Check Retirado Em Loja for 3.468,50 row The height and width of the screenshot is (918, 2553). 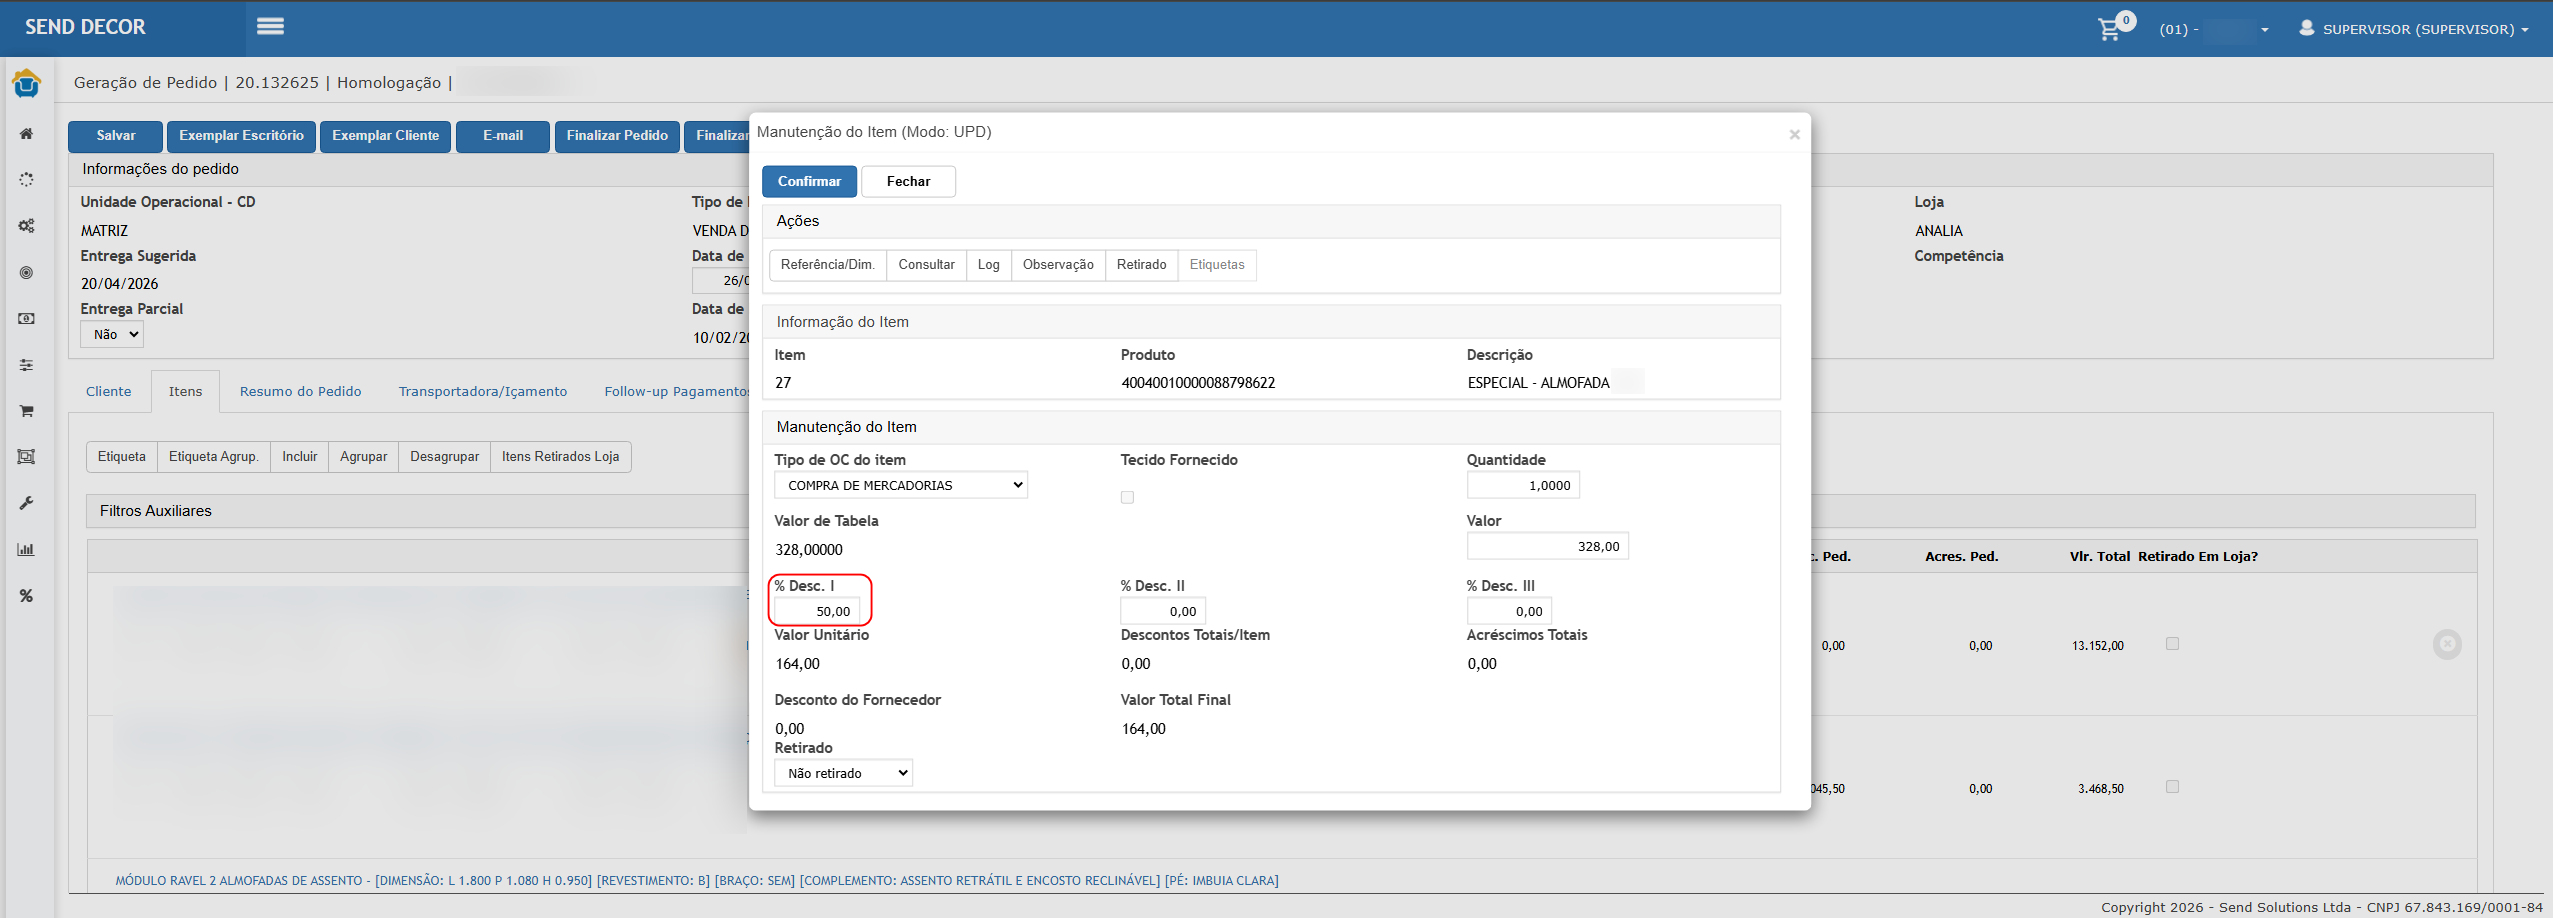pos(2172,787)
